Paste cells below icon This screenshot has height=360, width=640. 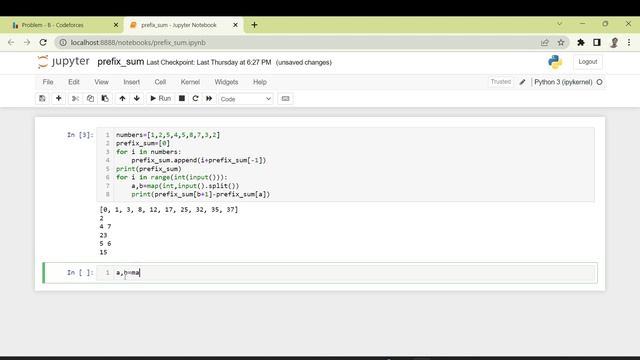point(105,98)
